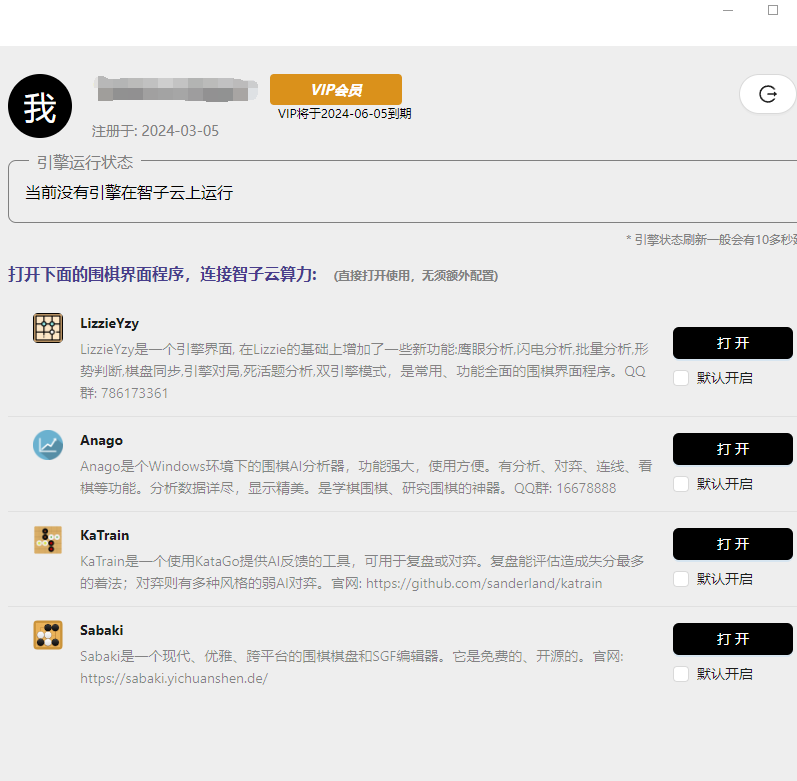The image size is (797, 781).
Task: Check 默认开启 checkbox for Sabaki
Action: click(x=681, y=674)
